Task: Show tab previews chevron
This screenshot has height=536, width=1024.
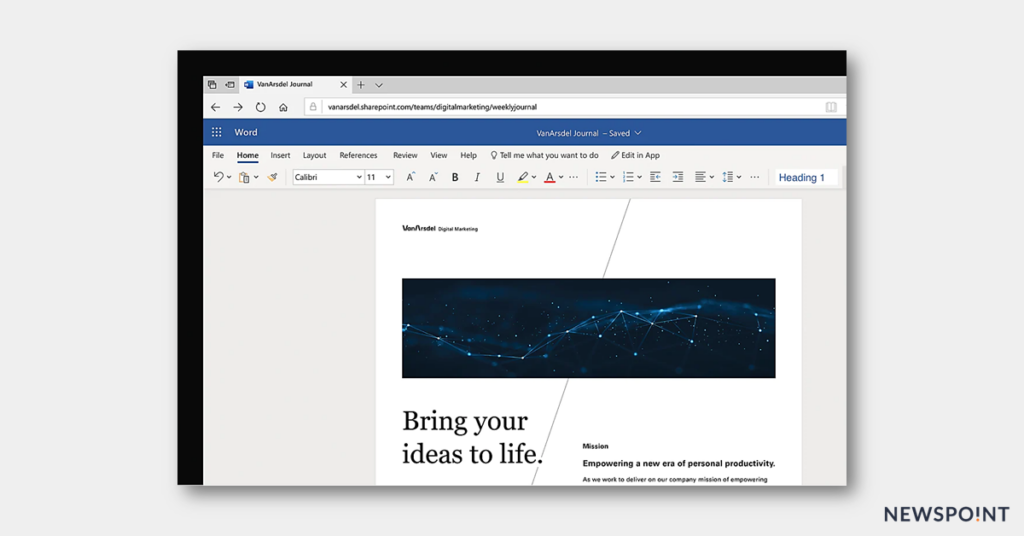Action: pyautogui.click(x=379, y=85)
